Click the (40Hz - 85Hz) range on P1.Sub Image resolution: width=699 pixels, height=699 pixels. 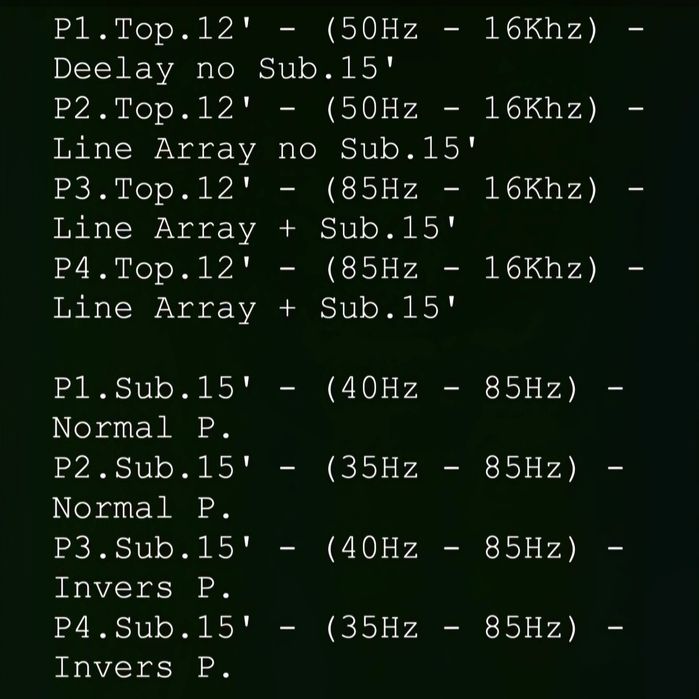(451, 388)
